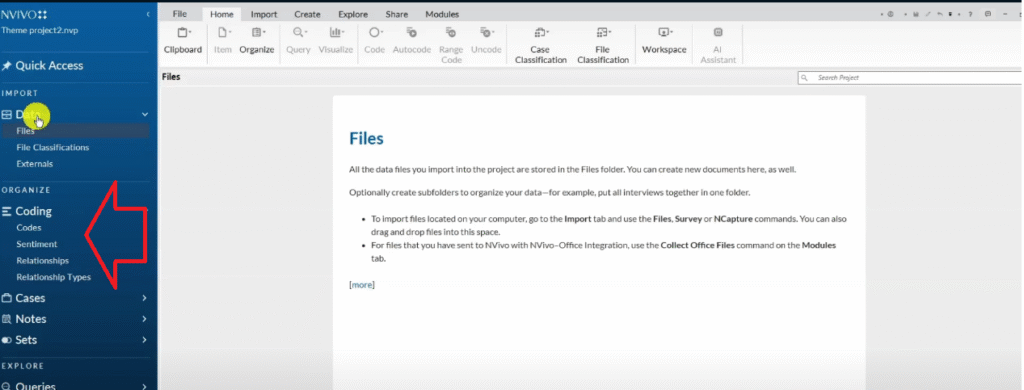Switch to the Create tab

307,14
